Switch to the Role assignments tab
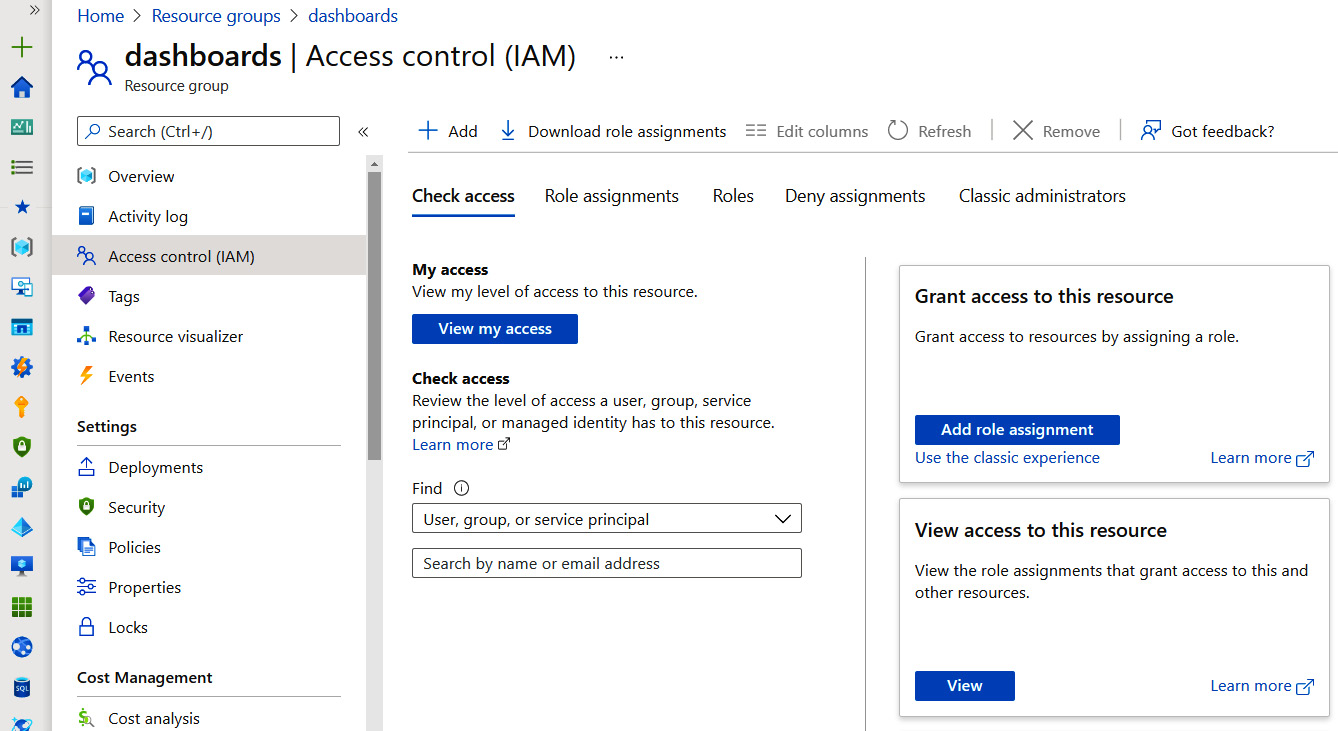This screenshot has height=731, width=1338. pyautogui.click(x=612, y=196)
